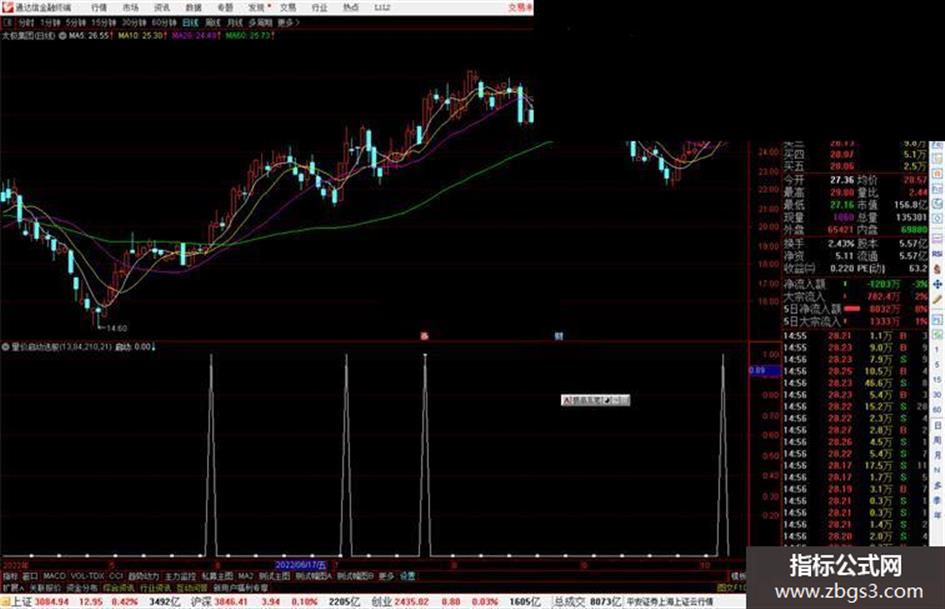Select the 多 period sidebar button
The height and width of the screenshot is (609, 945).
click(937, 485)
